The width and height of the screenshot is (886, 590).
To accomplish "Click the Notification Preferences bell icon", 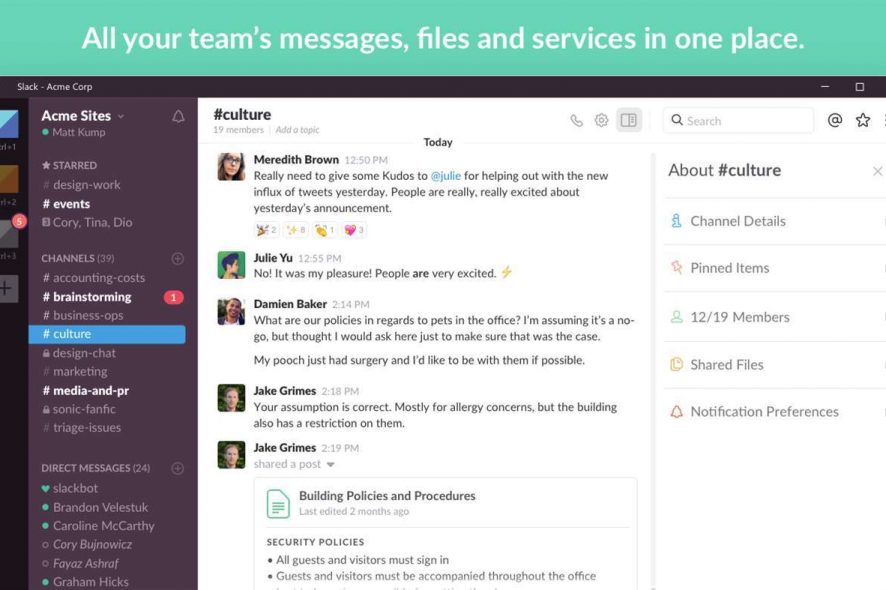I will (676, 411).
